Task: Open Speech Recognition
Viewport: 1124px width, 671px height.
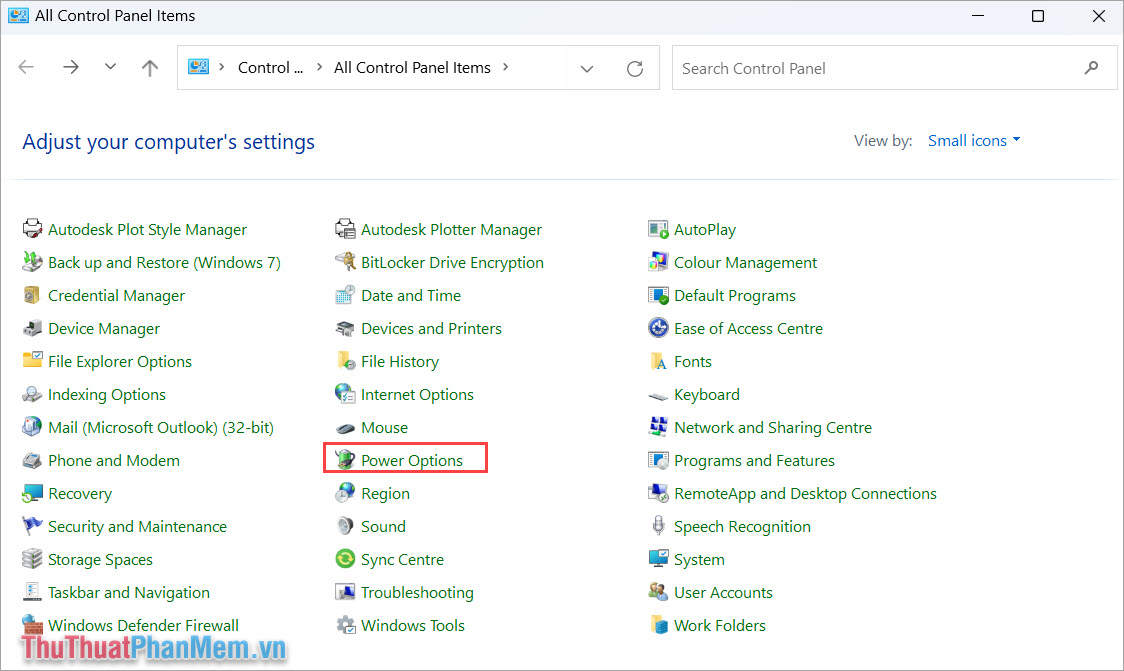Action: [x=740, y=525]
